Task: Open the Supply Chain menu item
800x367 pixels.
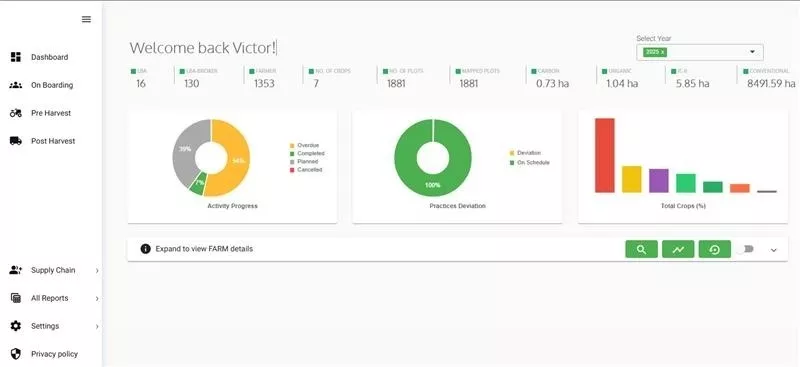Action: [x=53, y=270]
